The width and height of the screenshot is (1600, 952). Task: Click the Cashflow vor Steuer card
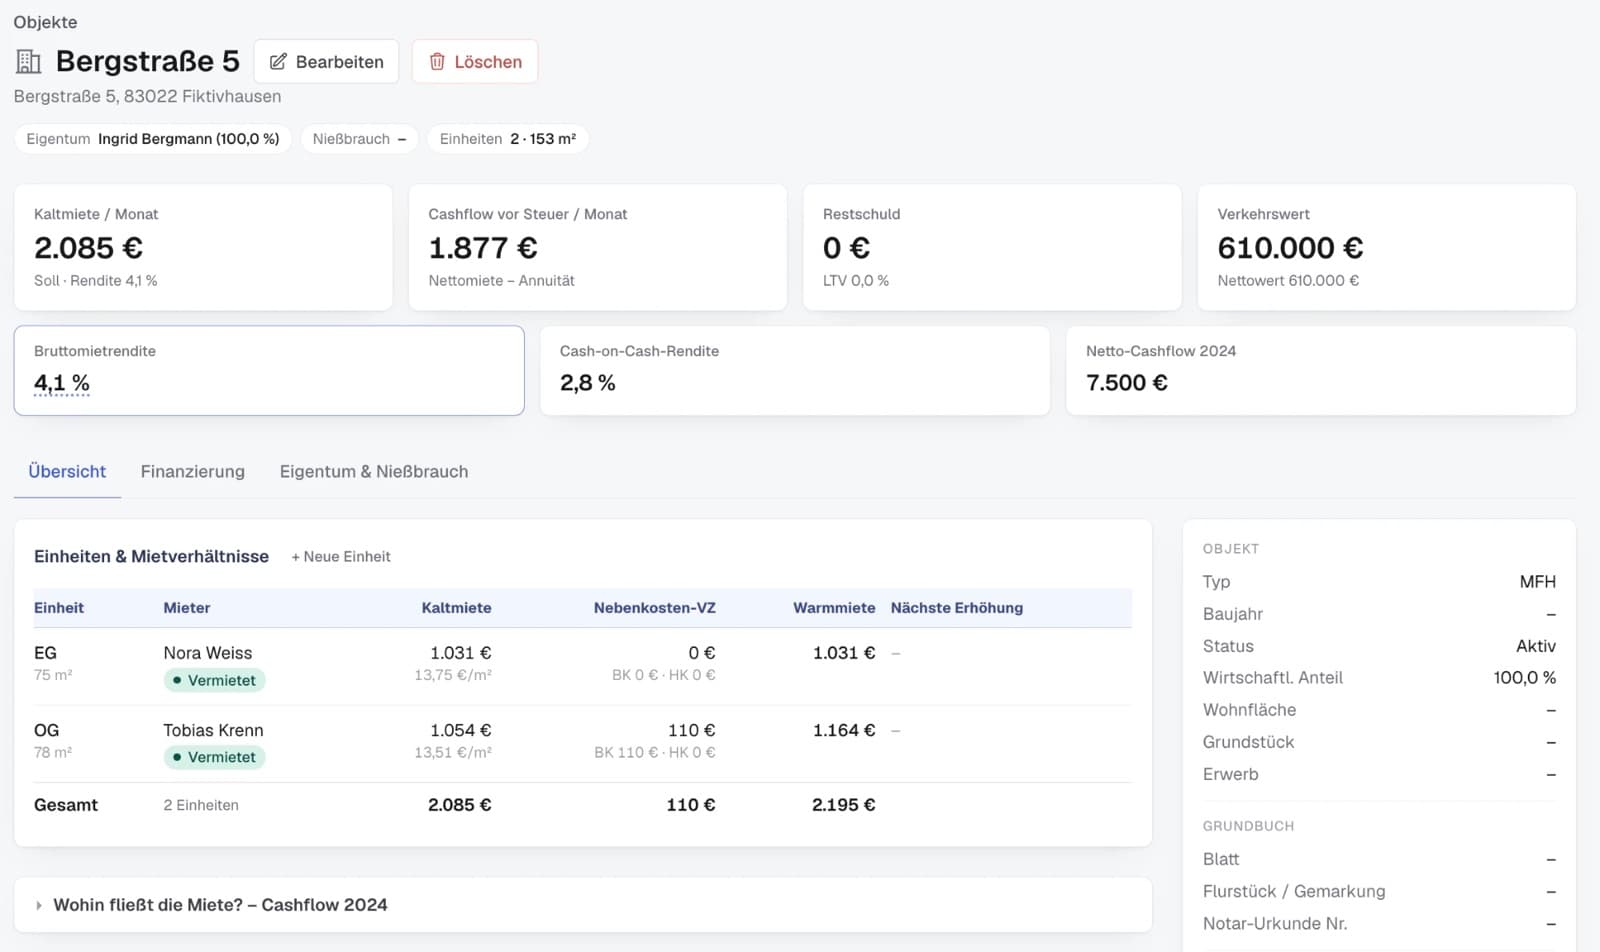(598, 247)
